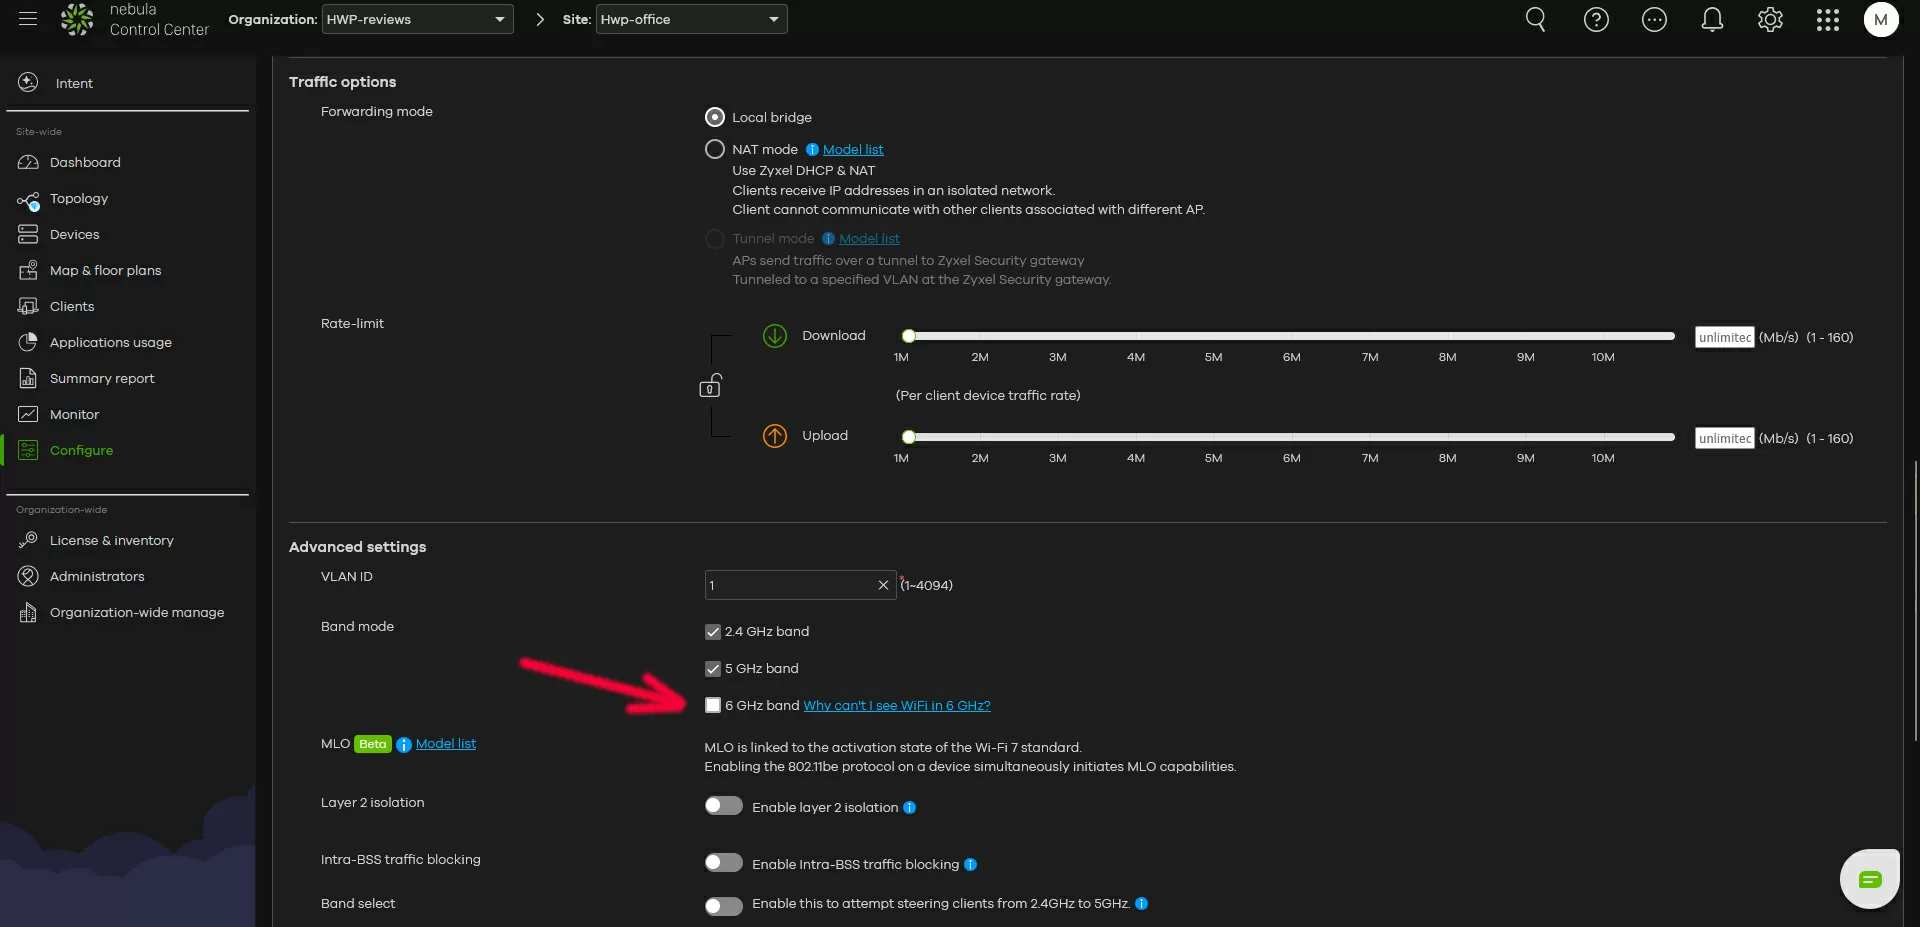The height and width of the screenshot is (927, 1920).
Task: Click the hamburger menu icon
Action: click(28, 19)
